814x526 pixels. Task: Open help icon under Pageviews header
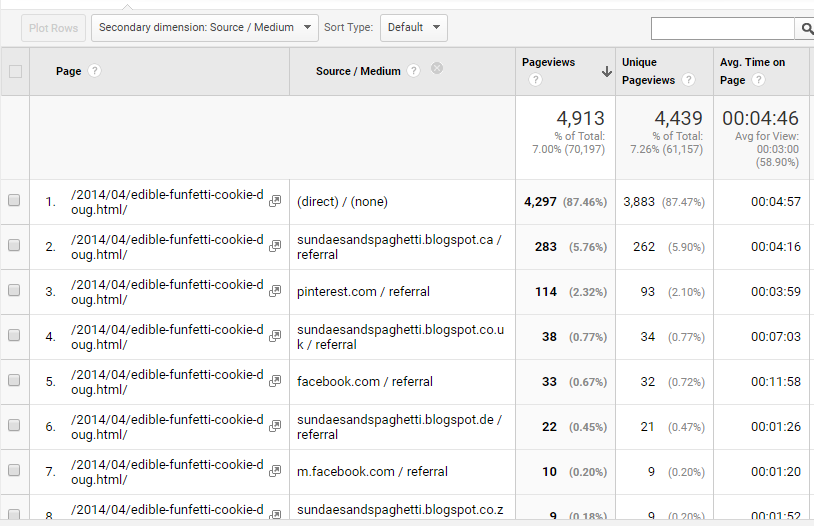tap(535, 80)
